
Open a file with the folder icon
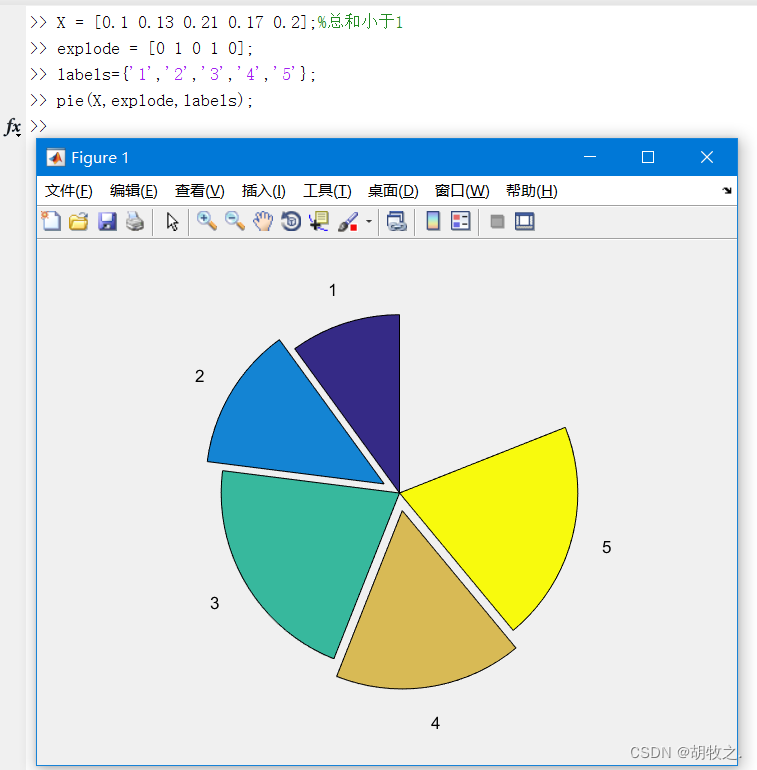(79, 221)
